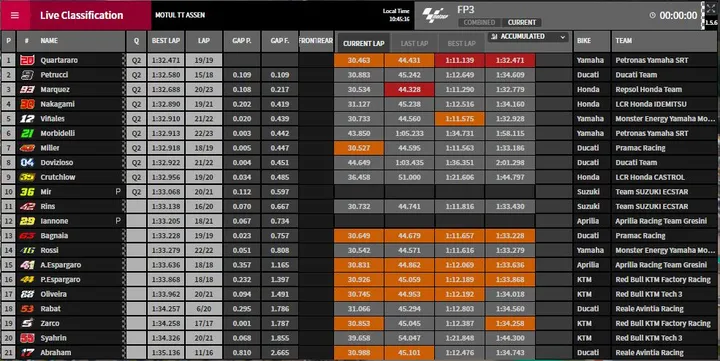This screenshot has height=361, width=720.
Task: Click Rabat's 6/20 lap count
Action: 204,309
